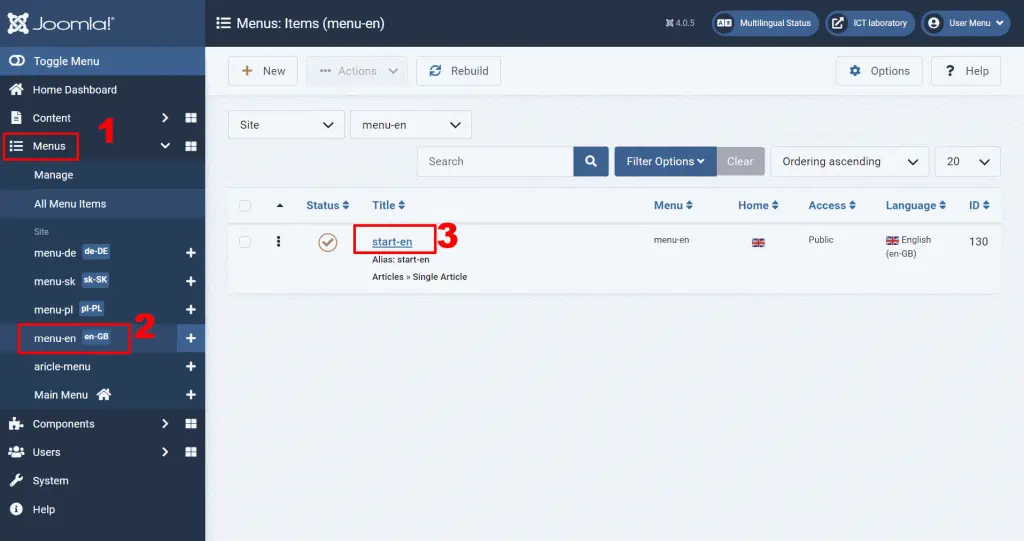Add a new item to menu-en
Screen dimensions: 1024x541
click(x=191, y=338)
